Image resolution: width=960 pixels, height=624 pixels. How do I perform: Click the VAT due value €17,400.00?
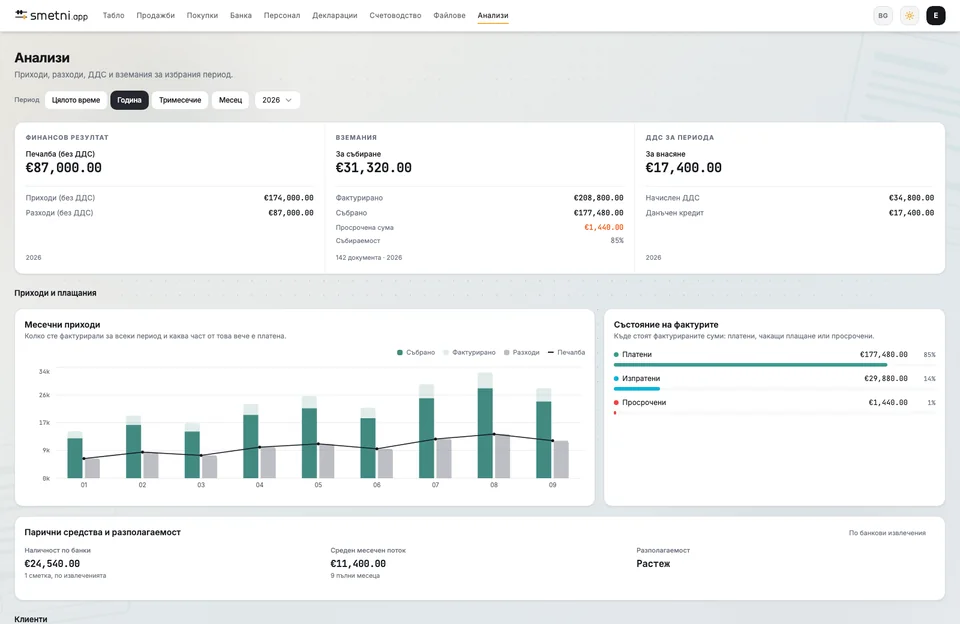pyautogui.click(x=683, y=168)
